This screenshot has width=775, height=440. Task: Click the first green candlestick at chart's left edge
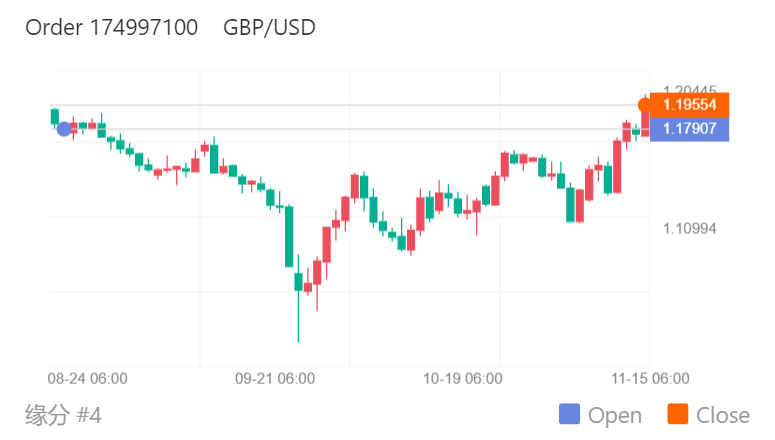(55, 117)
